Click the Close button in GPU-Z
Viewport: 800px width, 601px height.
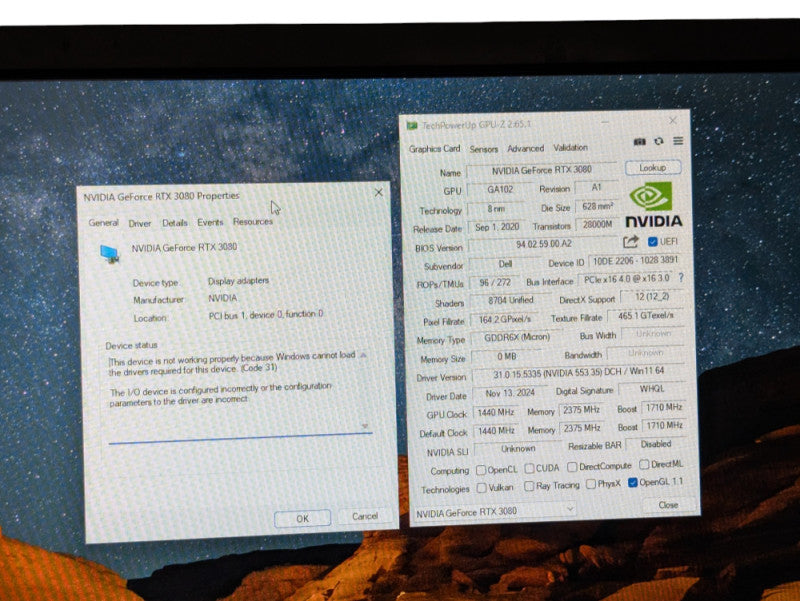(668, 505)
